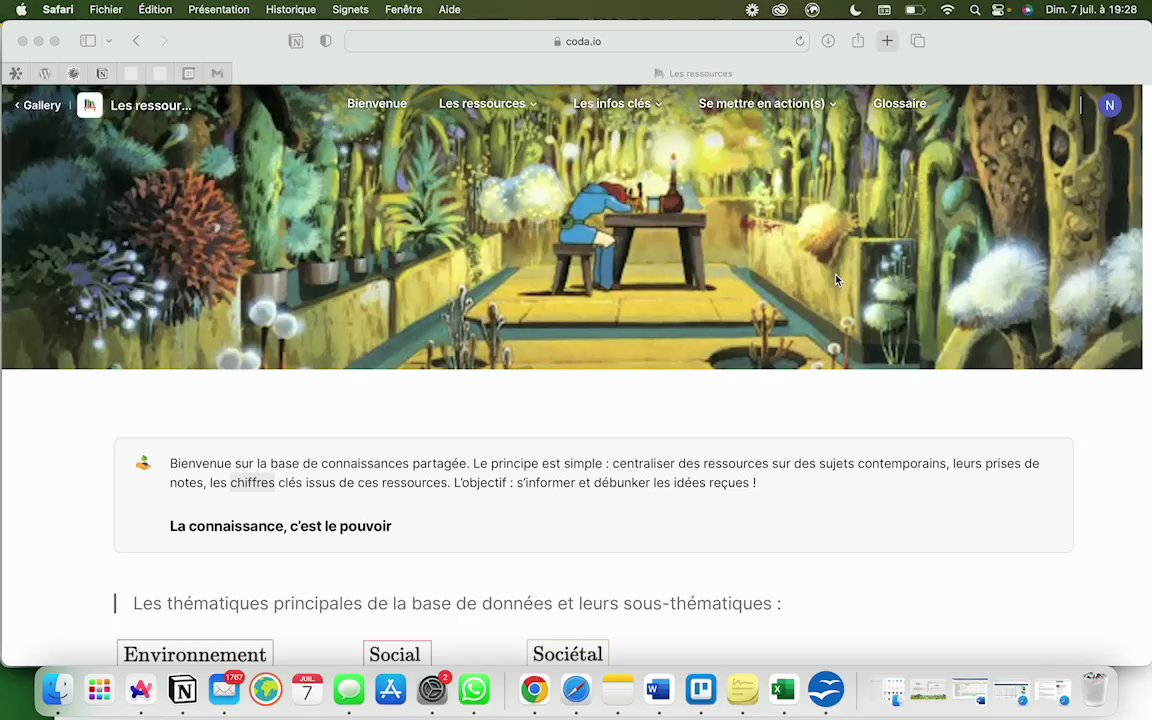This screenshot has width=1152, height=720.
Task: Open the Share sheet button
Action: coord(857,40)
